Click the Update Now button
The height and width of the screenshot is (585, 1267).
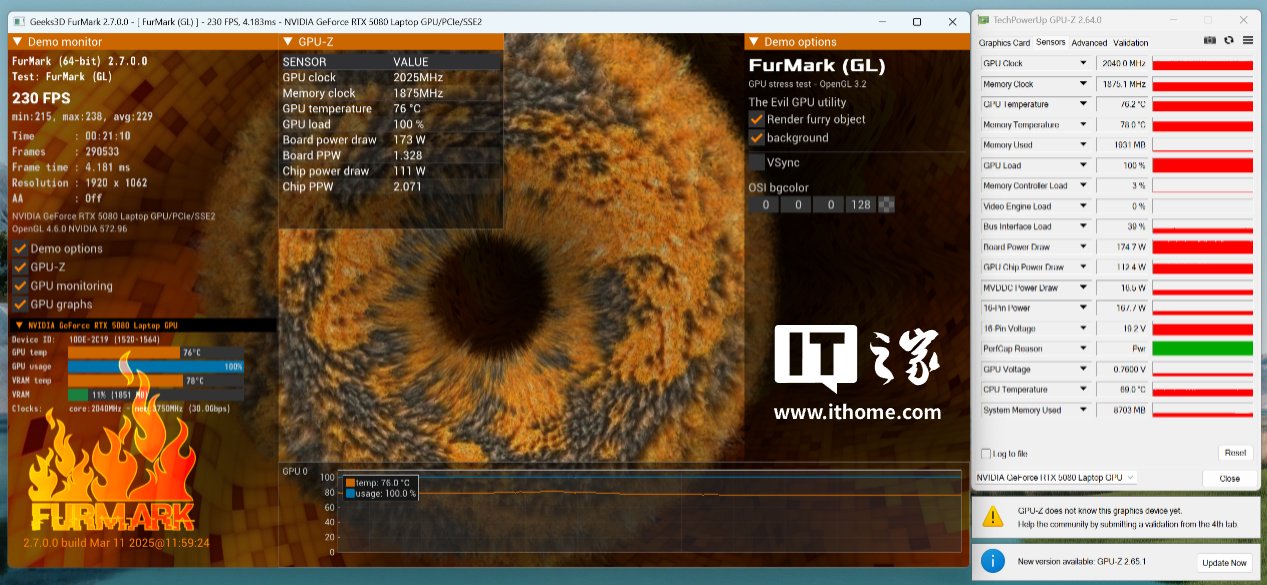[1224, 563]
